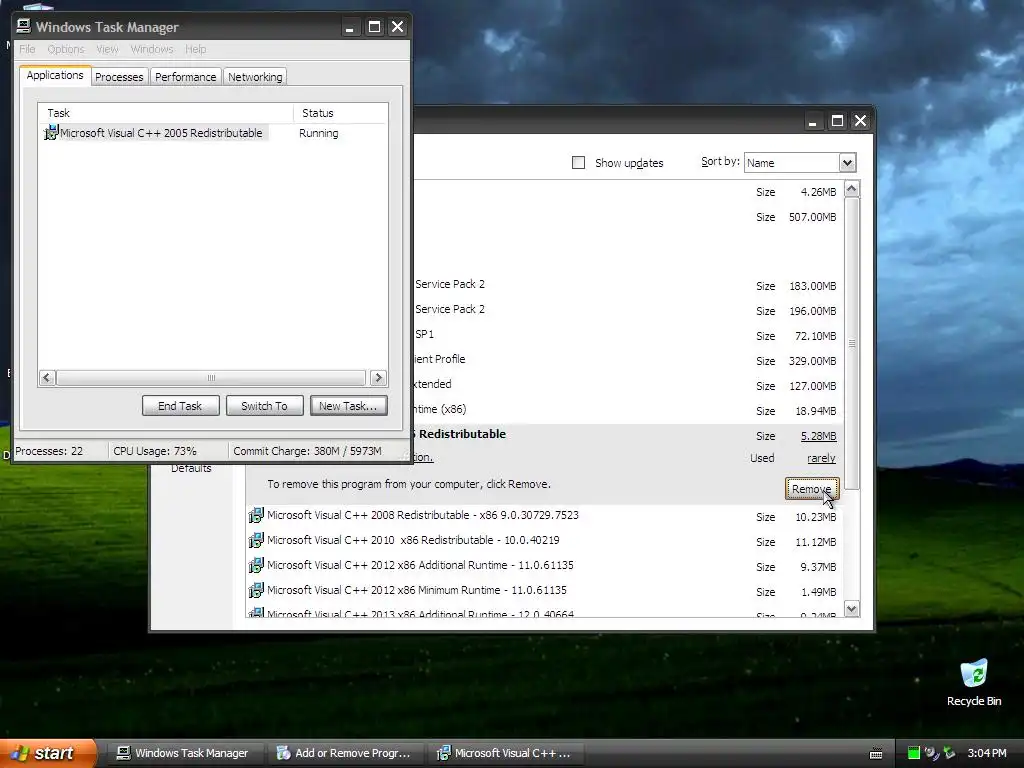This screenshot has height=768, width=1024.
Task: Click the Switch To button
Action: (264, 406)
